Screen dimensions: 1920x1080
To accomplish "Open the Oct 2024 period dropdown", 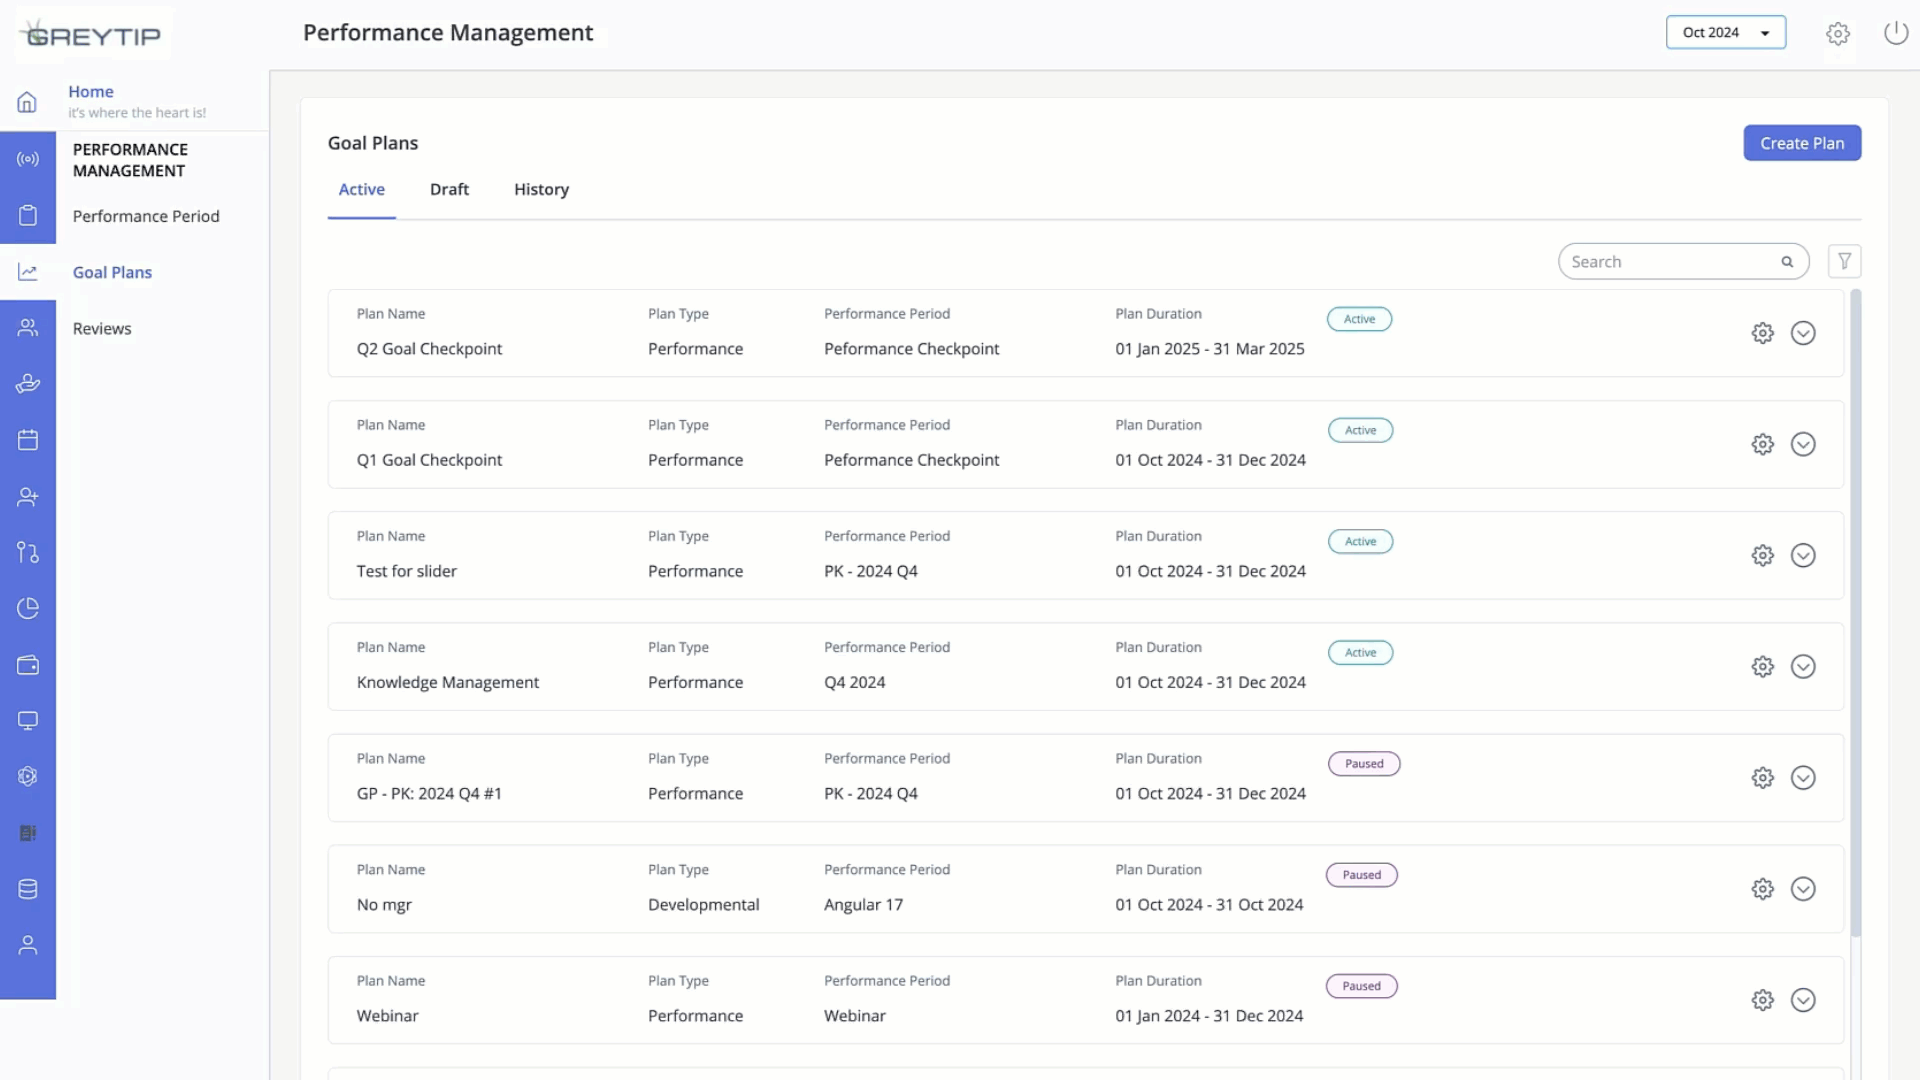I will 1725,32.
